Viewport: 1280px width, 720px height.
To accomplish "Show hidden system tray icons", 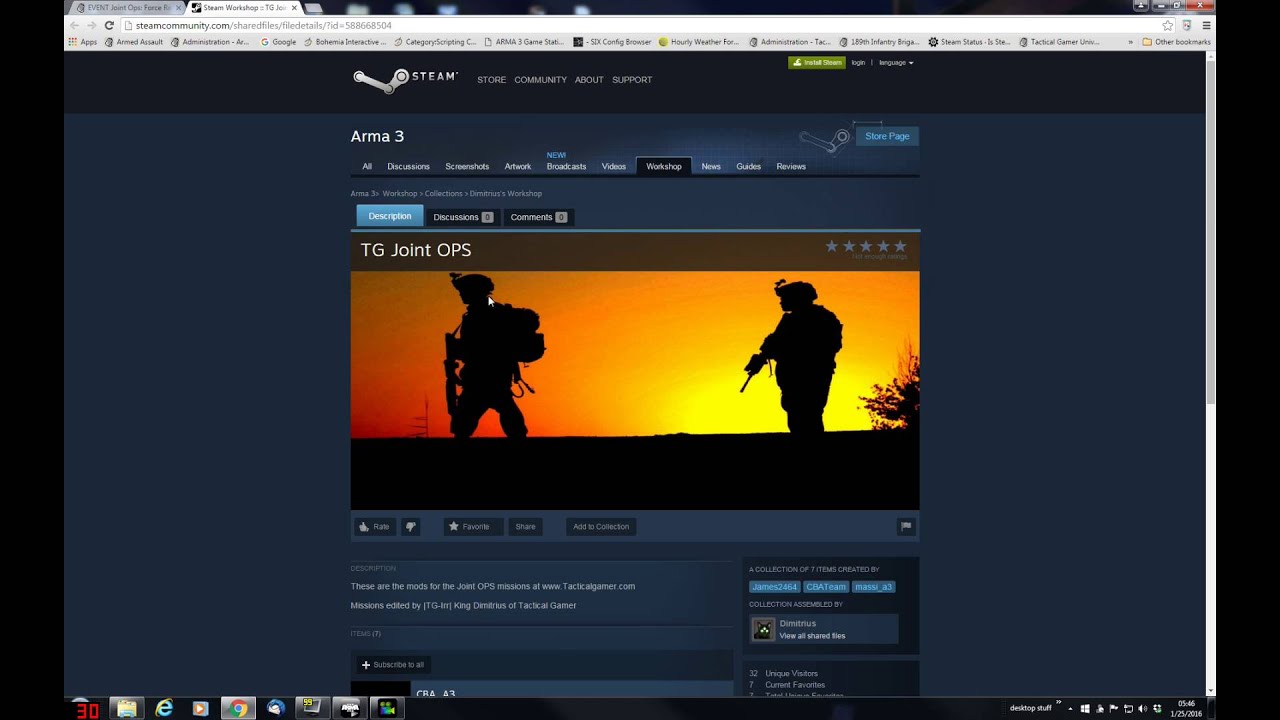I will (1070, 708).
